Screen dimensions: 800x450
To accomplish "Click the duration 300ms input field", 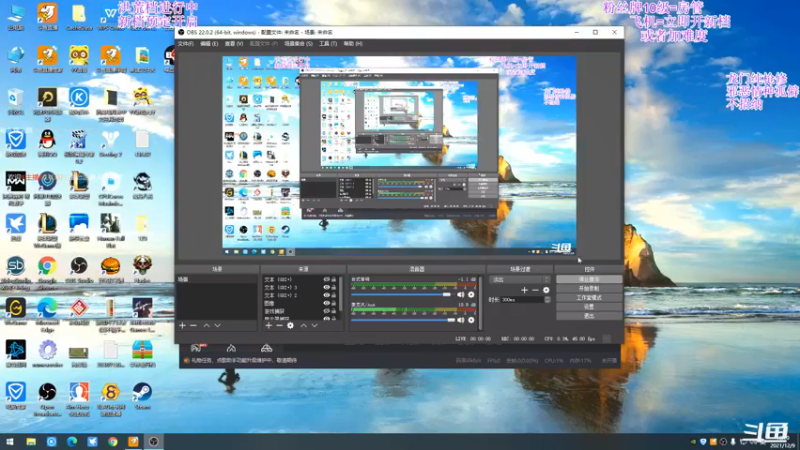I will tap(522, 299).
